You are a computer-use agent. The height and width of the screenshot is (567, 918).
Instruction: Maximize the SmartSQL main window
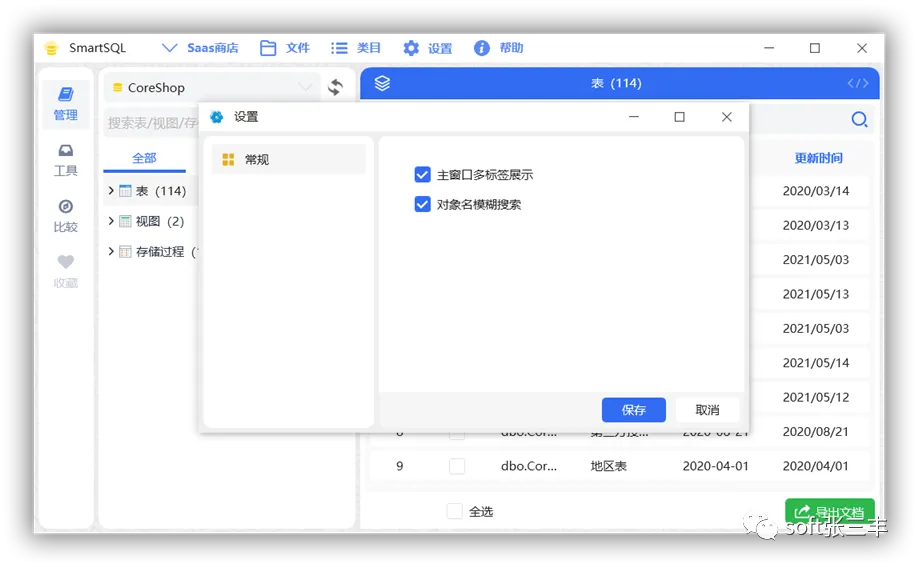(x=814, y=48)
